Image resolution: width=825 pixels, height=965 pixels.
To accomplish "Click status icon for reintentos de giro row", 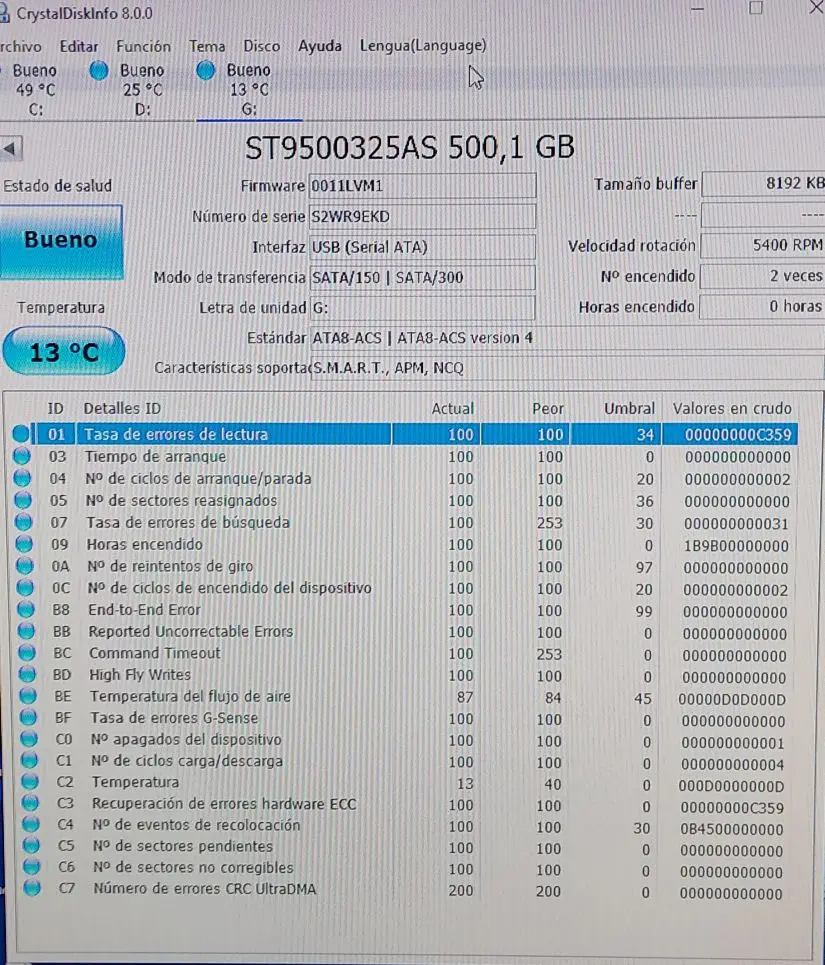I will coord(25,566).
